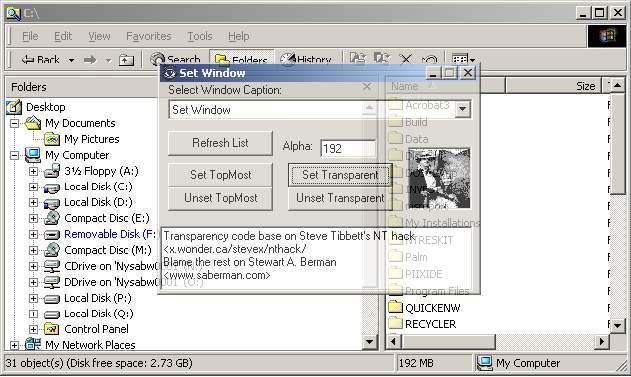Click the Refresh List button

tap(220, 143)
